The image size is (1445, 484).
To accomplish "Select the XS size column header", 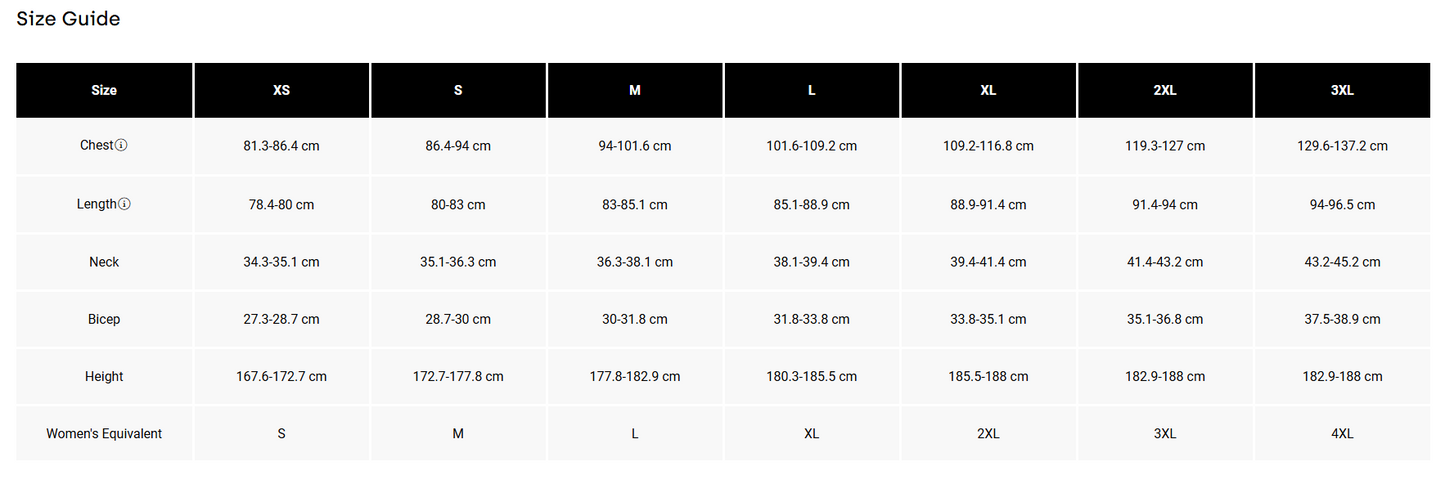I will click(x=282, y=90).
